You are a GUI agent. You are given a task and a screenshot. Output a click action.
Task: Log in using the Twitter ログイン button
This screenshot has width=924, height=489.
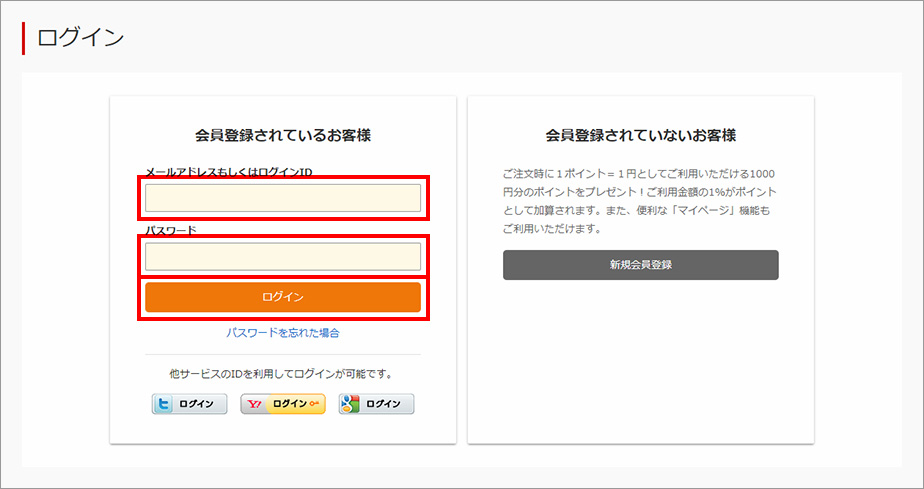[189, 404]
